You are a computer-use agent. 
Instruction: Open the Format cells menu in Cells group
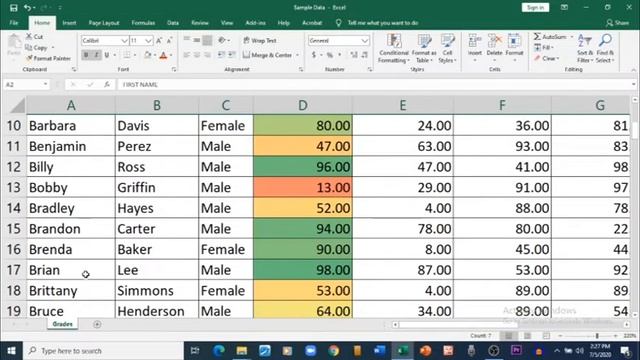click(x=514, y=48)
